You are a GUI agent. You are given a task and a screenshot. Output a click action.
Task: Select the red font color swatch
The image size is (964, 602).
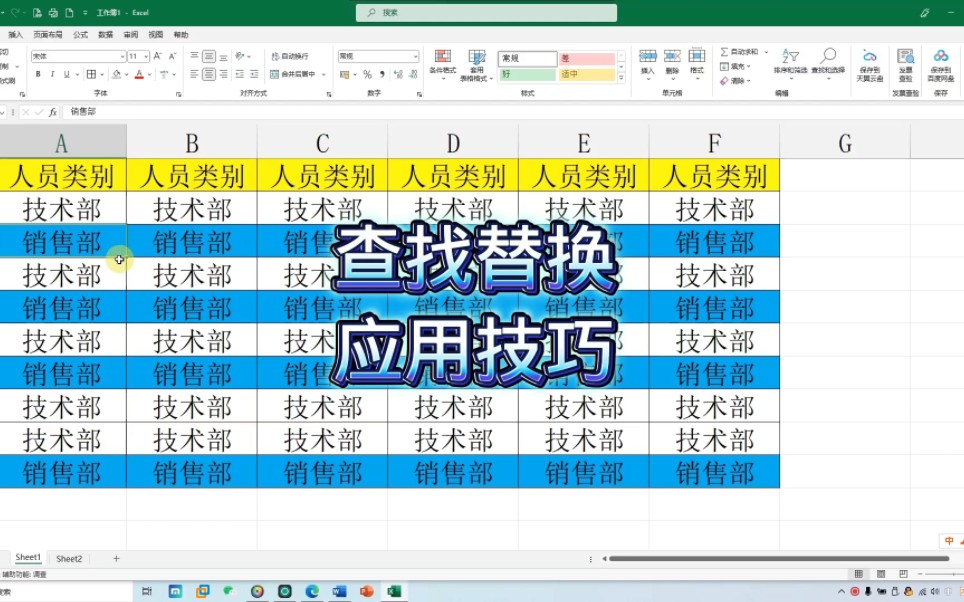coord(138,78)
